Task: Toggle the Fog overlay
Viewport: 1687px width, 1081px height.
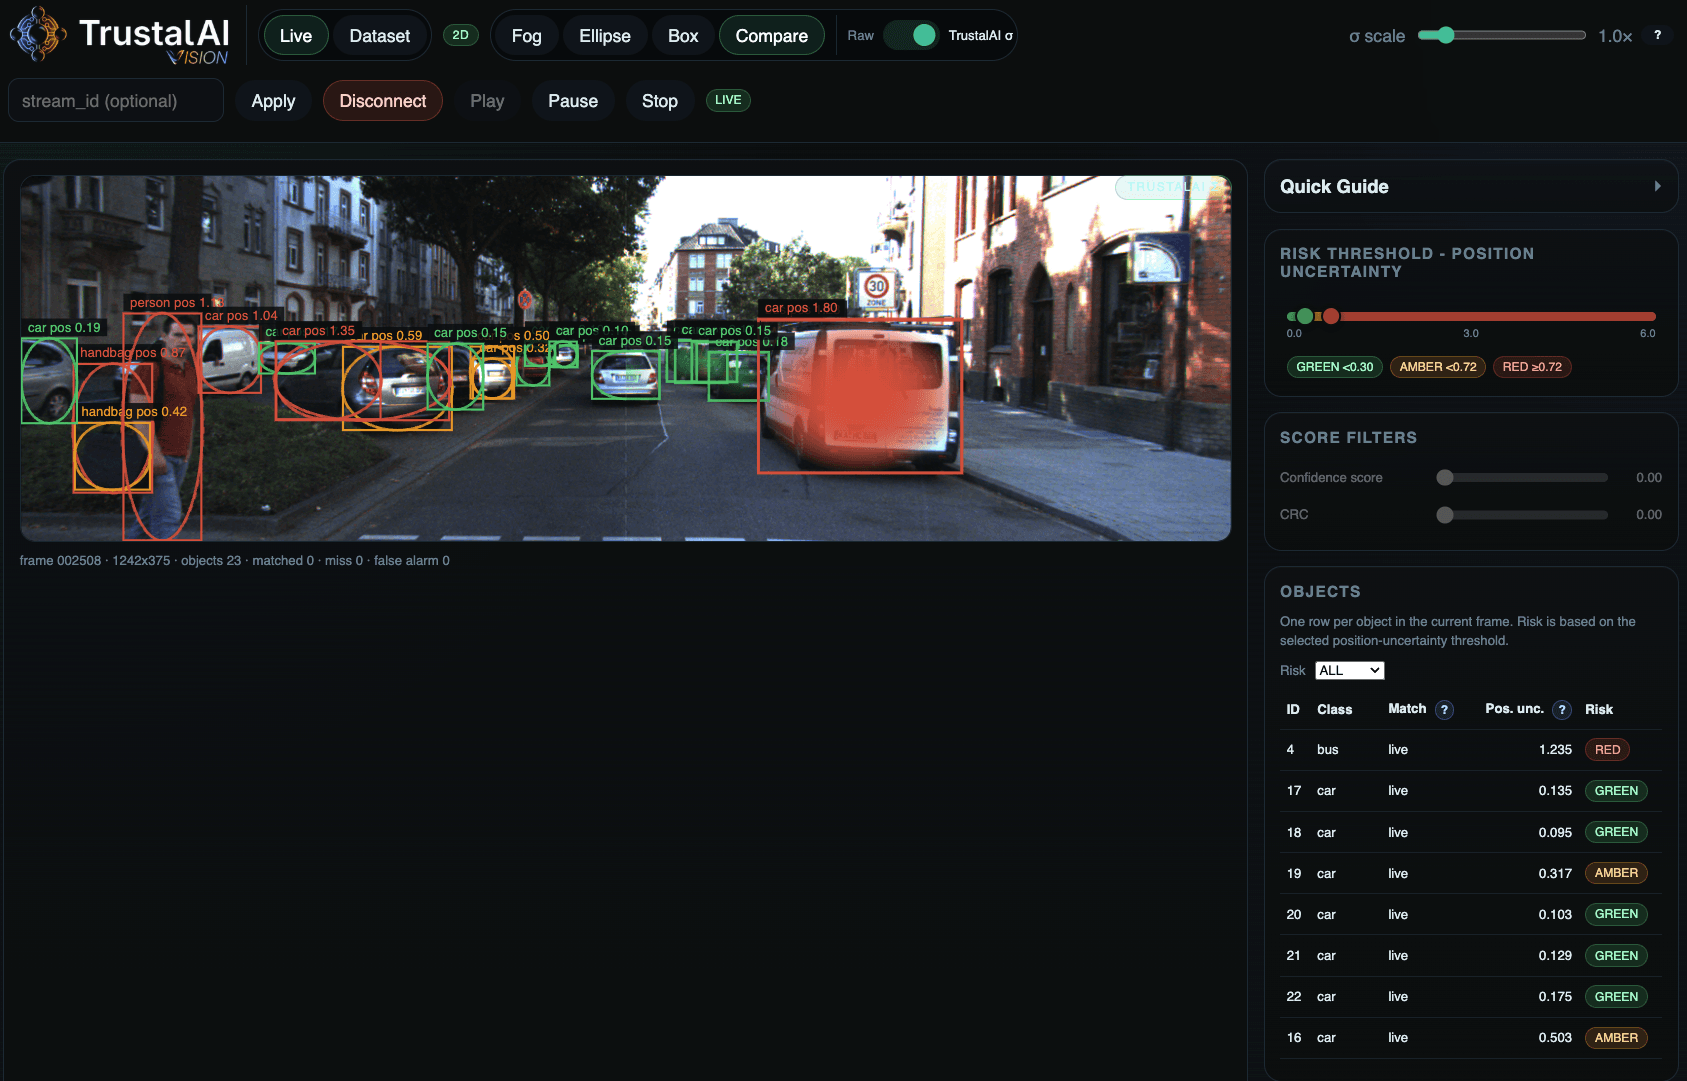Action: pyautogui.click(x=526, y=36)
